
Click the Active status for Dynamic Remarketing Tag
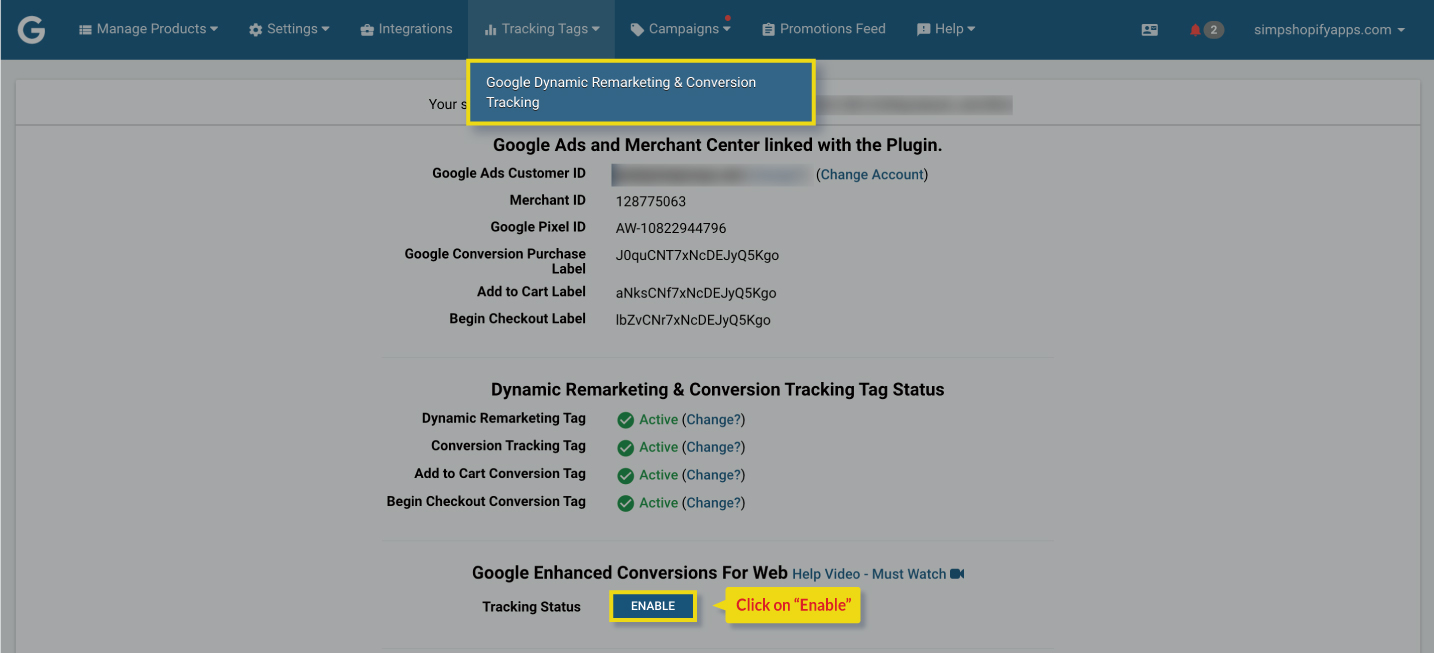(659, 420)
